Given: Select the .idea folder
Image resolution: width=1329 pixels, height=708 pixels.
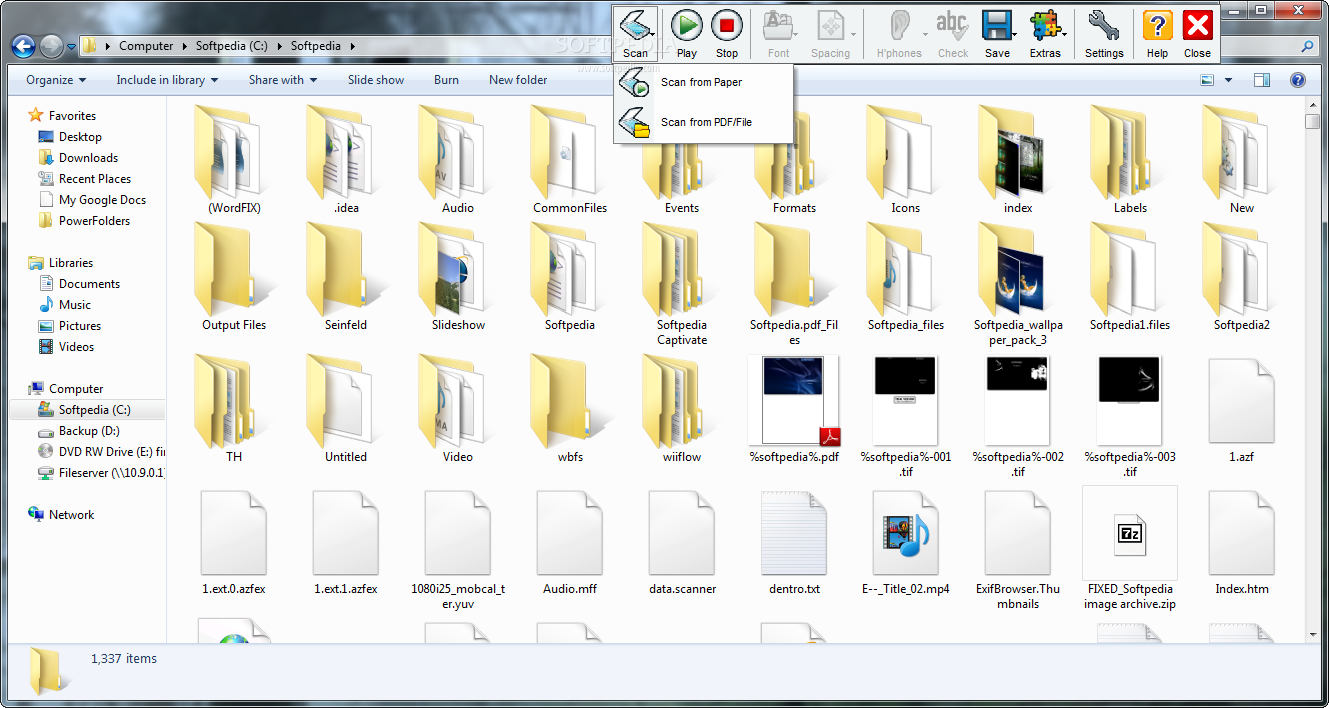Looking at the screenshot, I should (x=346, y=160).
